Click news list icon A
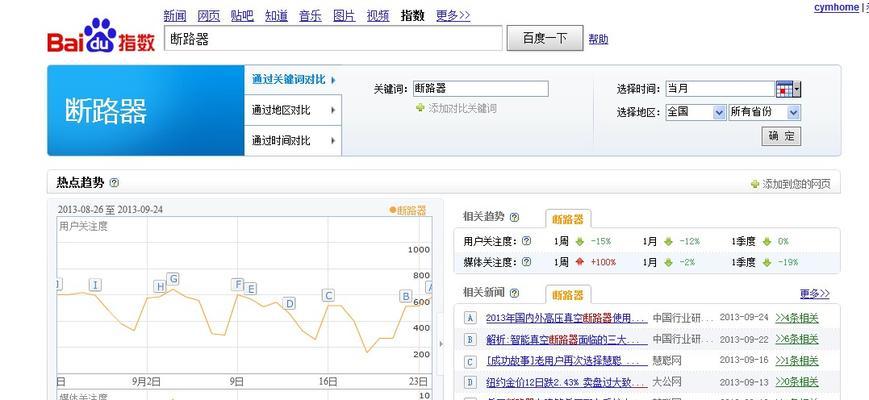 (470, 318)
